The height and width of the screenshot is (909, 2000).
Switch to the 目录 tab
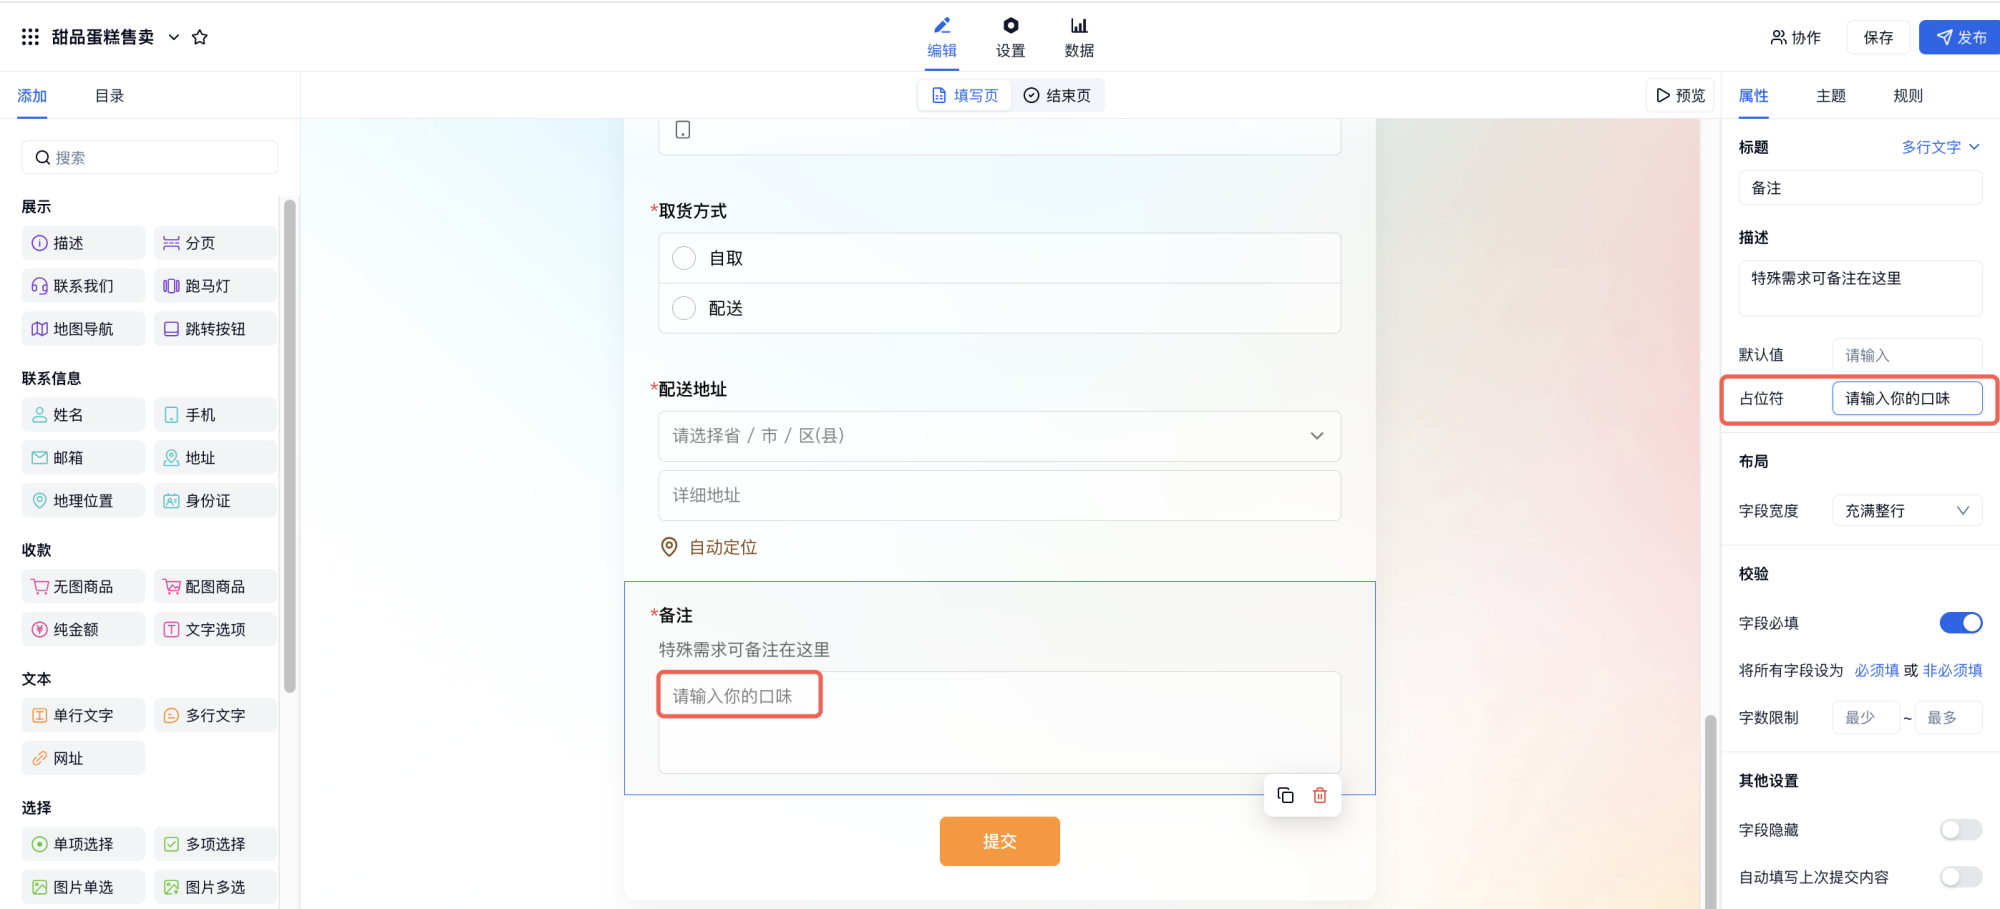pyautogui.click(x=109, y=96)
